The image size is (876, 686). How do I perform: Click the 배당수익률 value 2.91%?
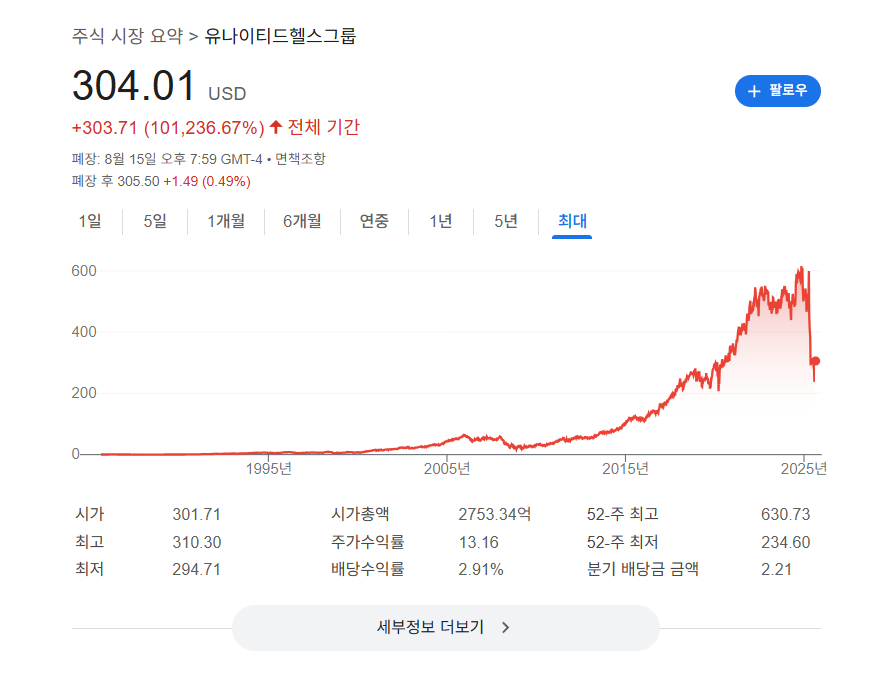(480, 569)
